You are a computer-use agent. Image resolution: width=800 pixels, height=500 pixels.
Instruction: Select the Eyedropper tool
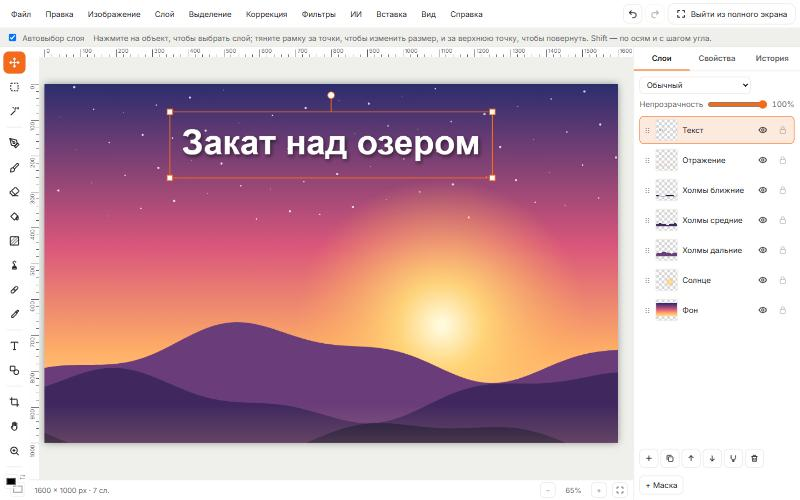point(14,314)
